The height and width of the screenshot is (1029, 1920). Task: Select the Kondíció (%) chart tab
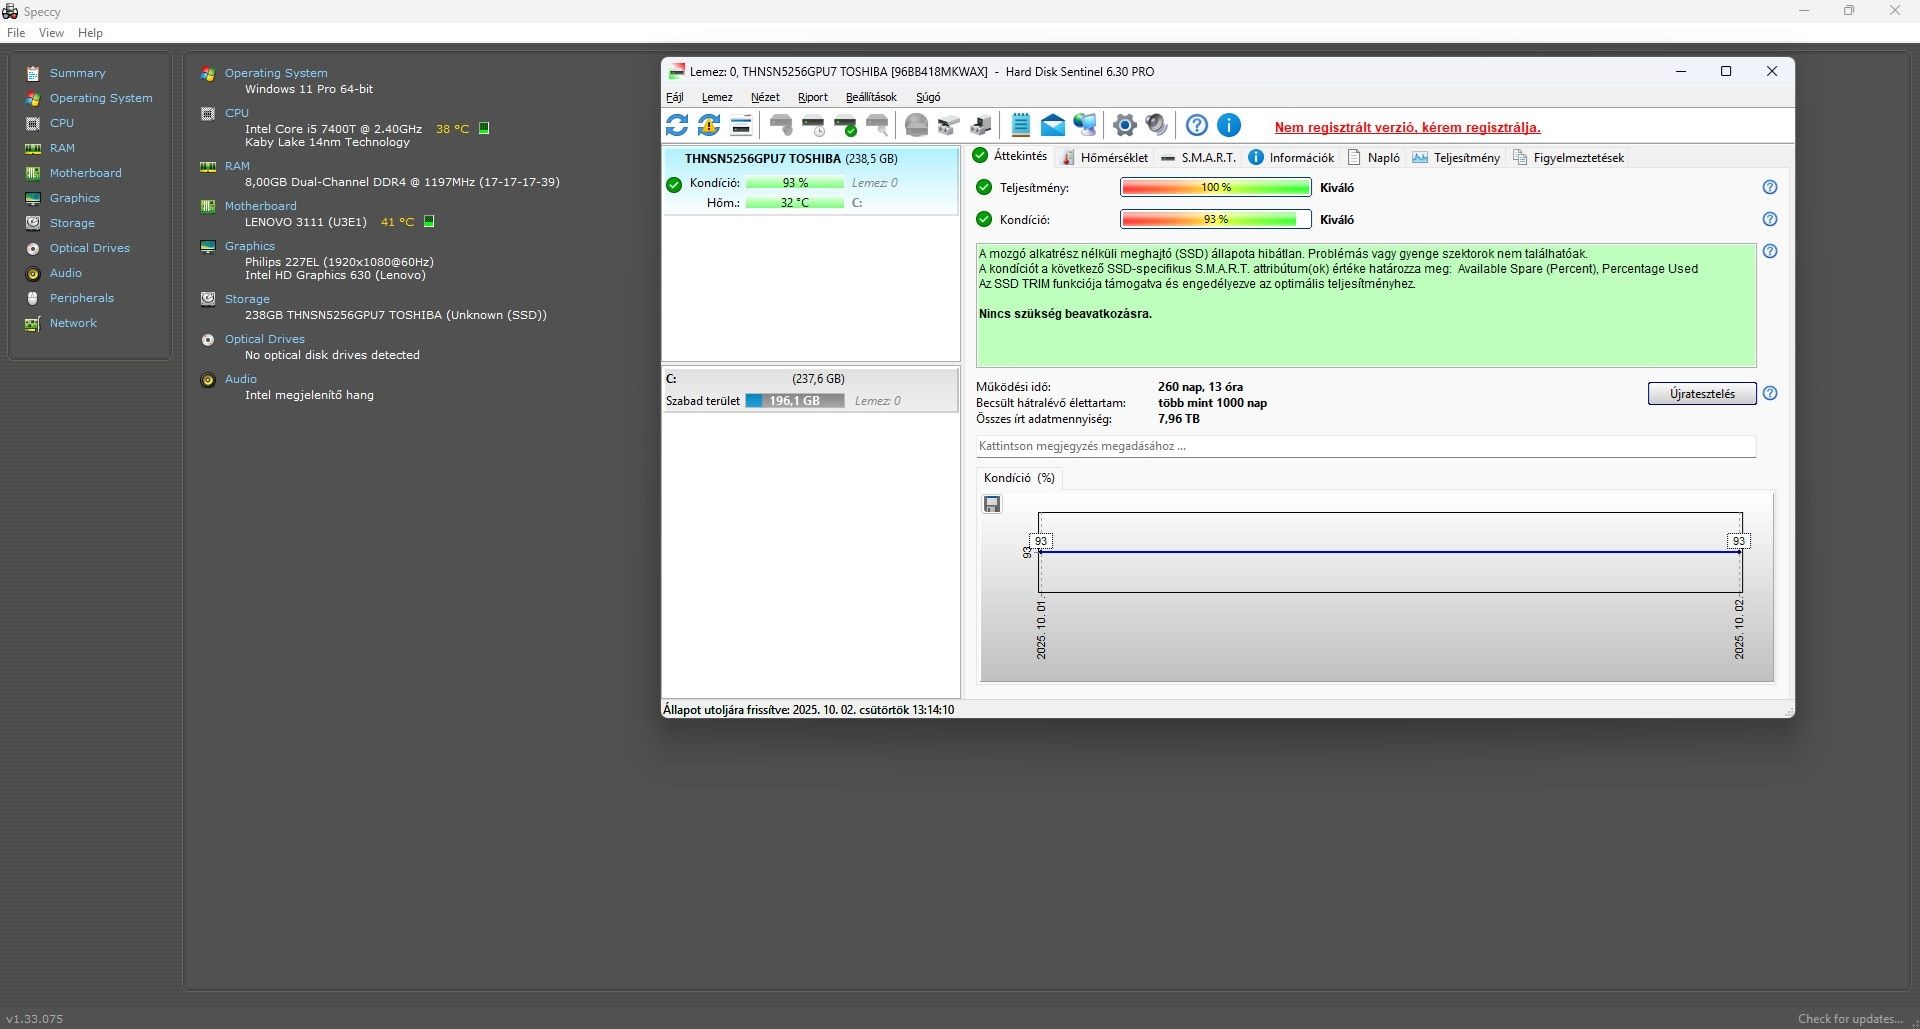[x=1019, y=478]
